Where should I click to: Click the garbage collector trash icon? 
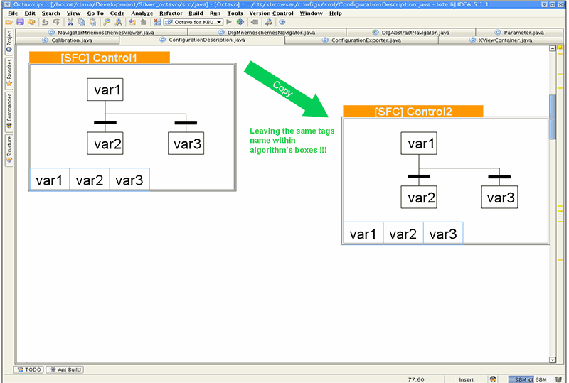[x=558, y=379]
